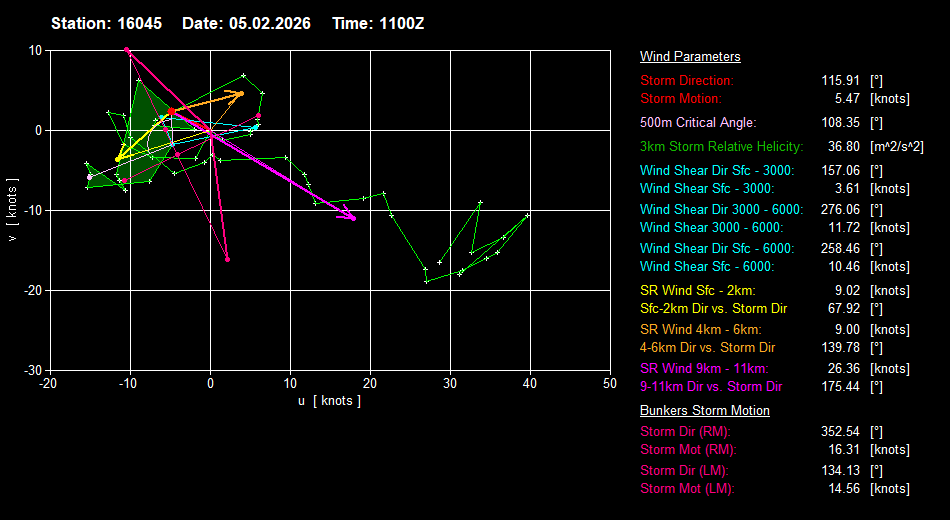This screenshot has width=950, height=520.
Task: Click the magenta SR wind arrow tip
Action: click(x=353, y=217)
